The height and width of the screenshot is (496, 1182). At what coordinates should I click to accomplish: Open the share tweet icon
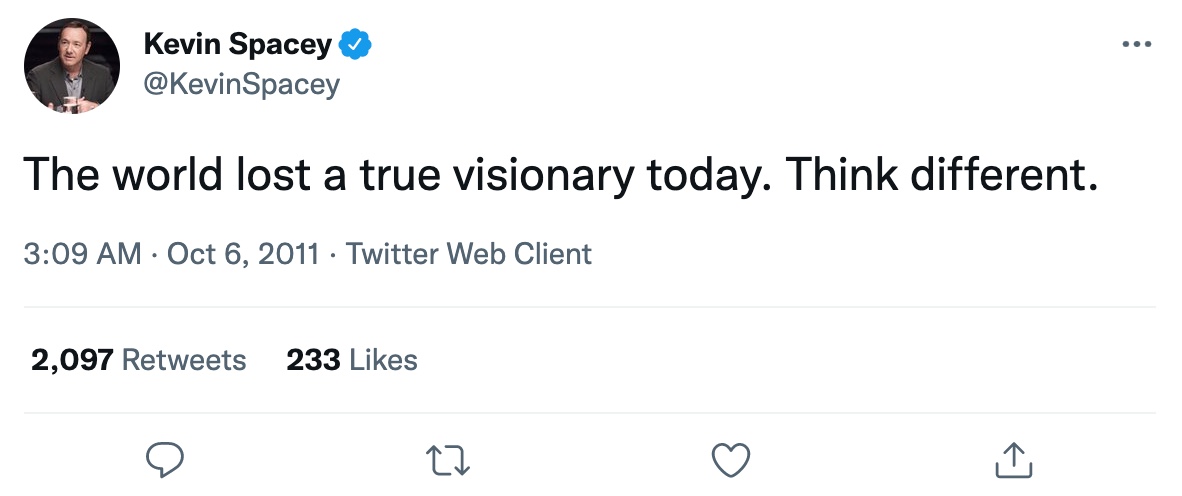click(x=1014, y=459)
